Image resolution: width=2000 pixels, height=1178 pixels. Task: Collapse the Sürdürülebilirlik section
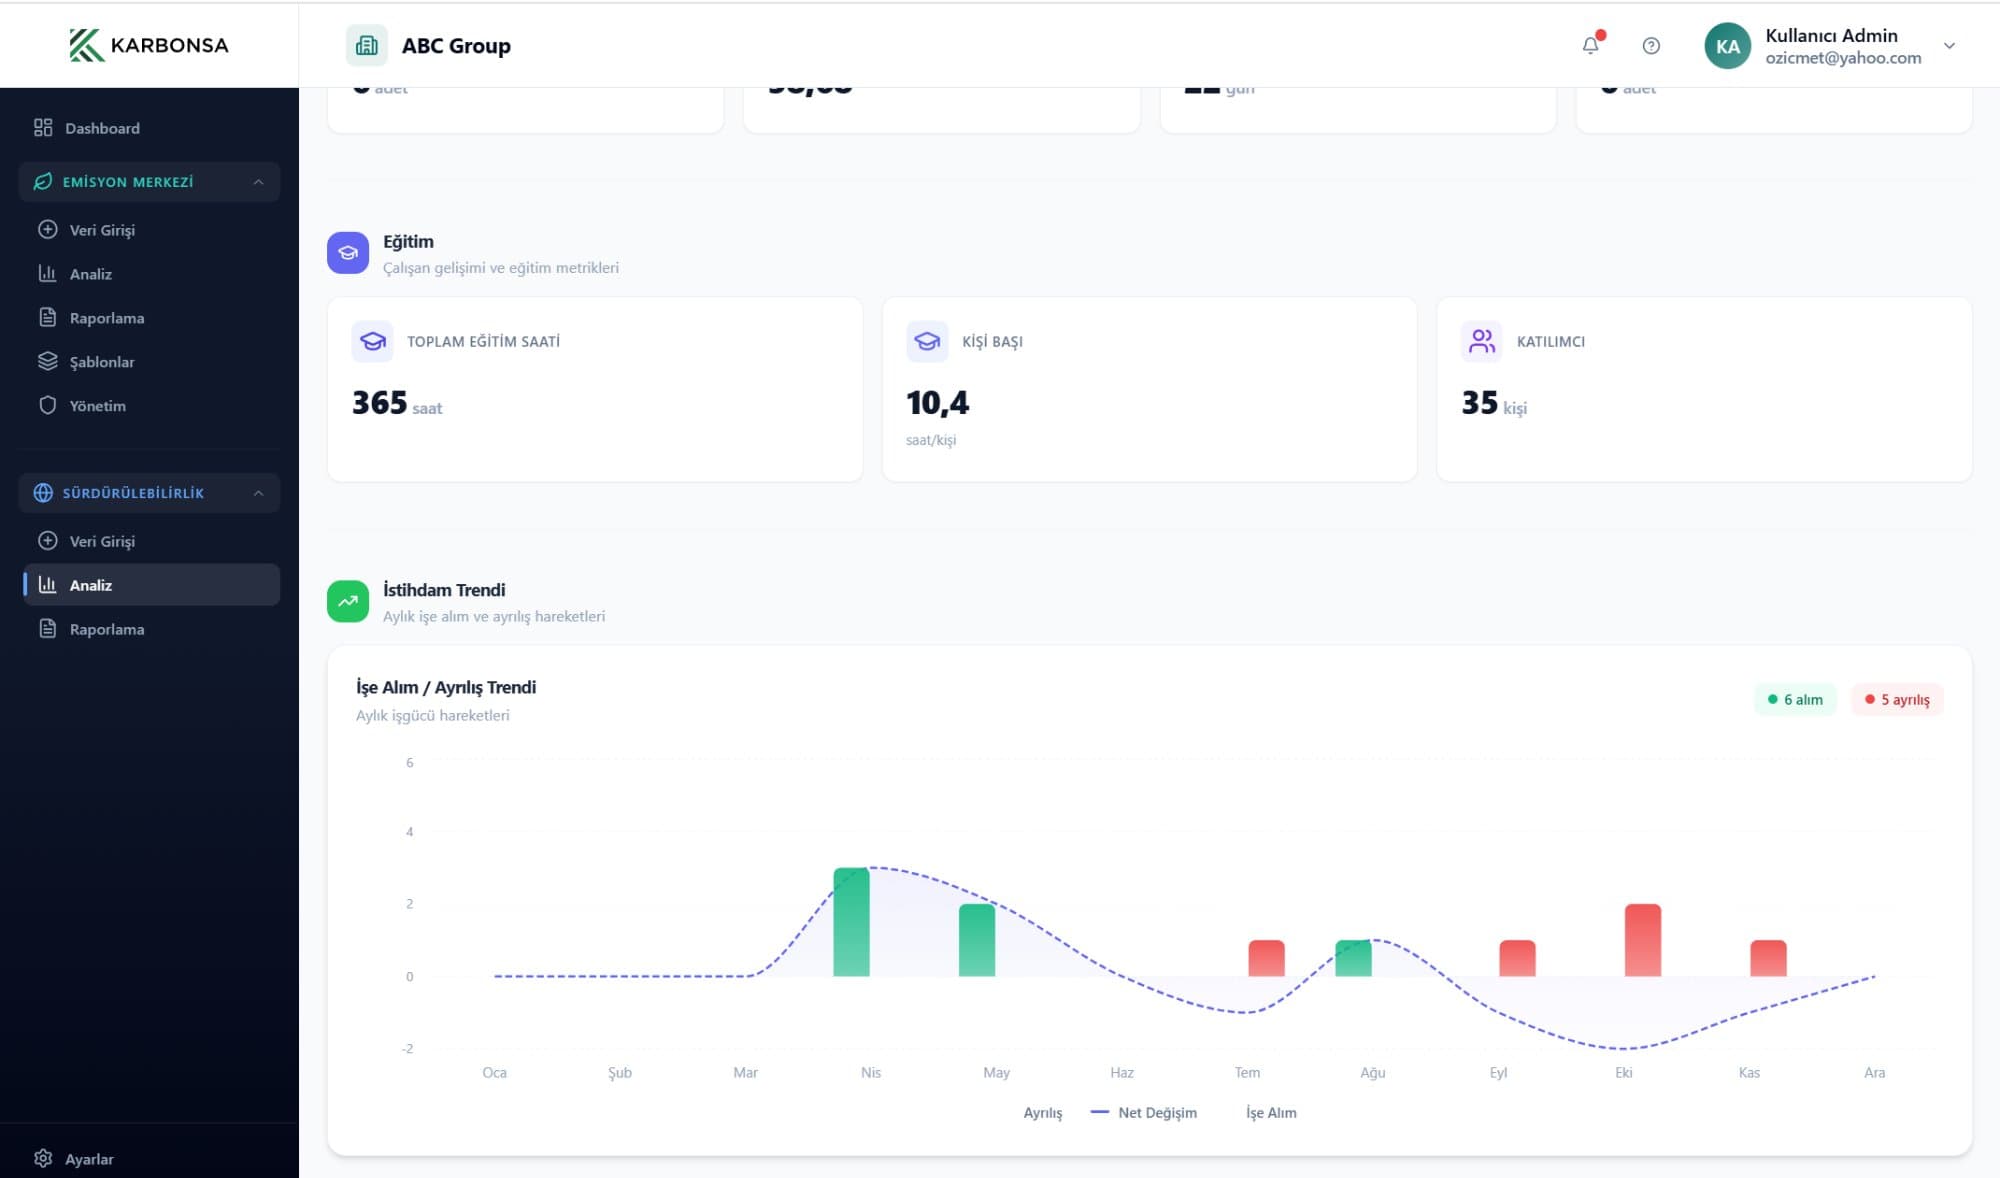(258, 493)
